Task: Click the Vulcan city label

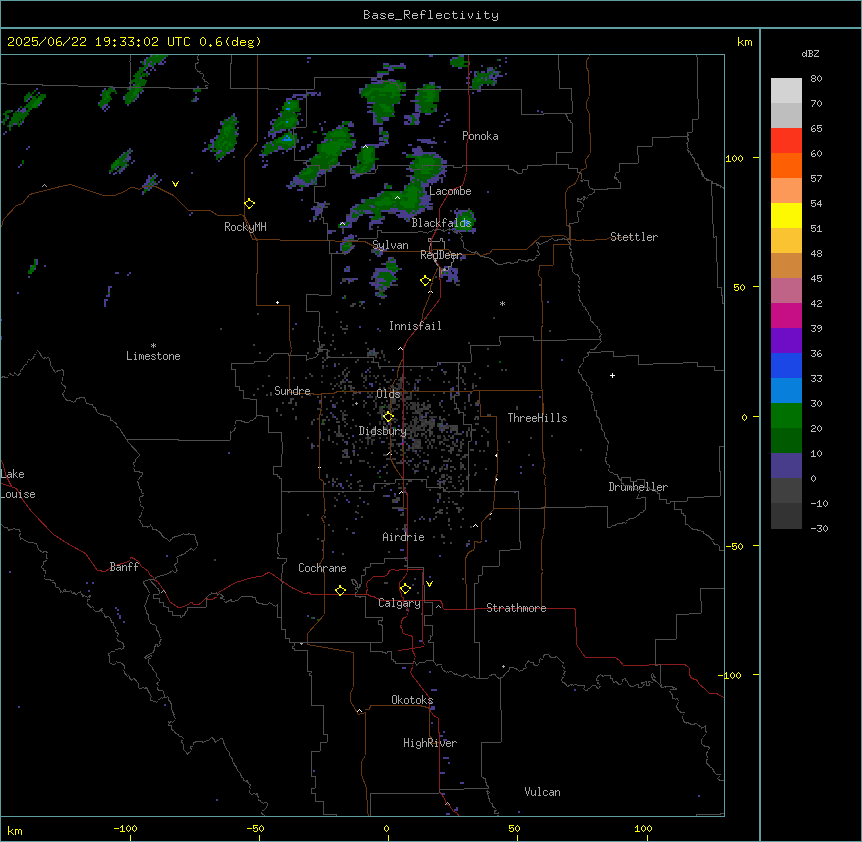Action: coord(542,792)
